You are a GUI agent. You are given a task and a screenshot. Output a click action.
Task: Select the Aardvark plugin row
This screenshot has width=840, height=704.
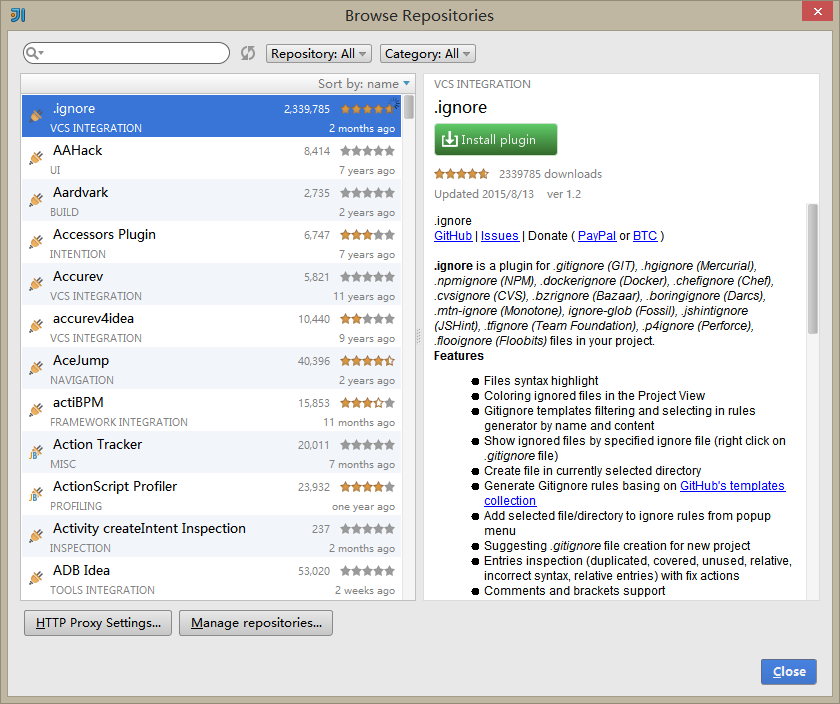pos(212,200)
